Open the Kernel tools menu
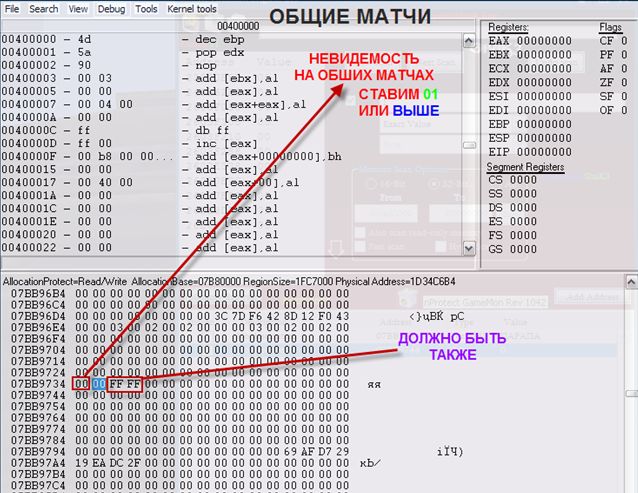Image resolution: width=638 pixels, height=493 pixels. click(192, 9)
